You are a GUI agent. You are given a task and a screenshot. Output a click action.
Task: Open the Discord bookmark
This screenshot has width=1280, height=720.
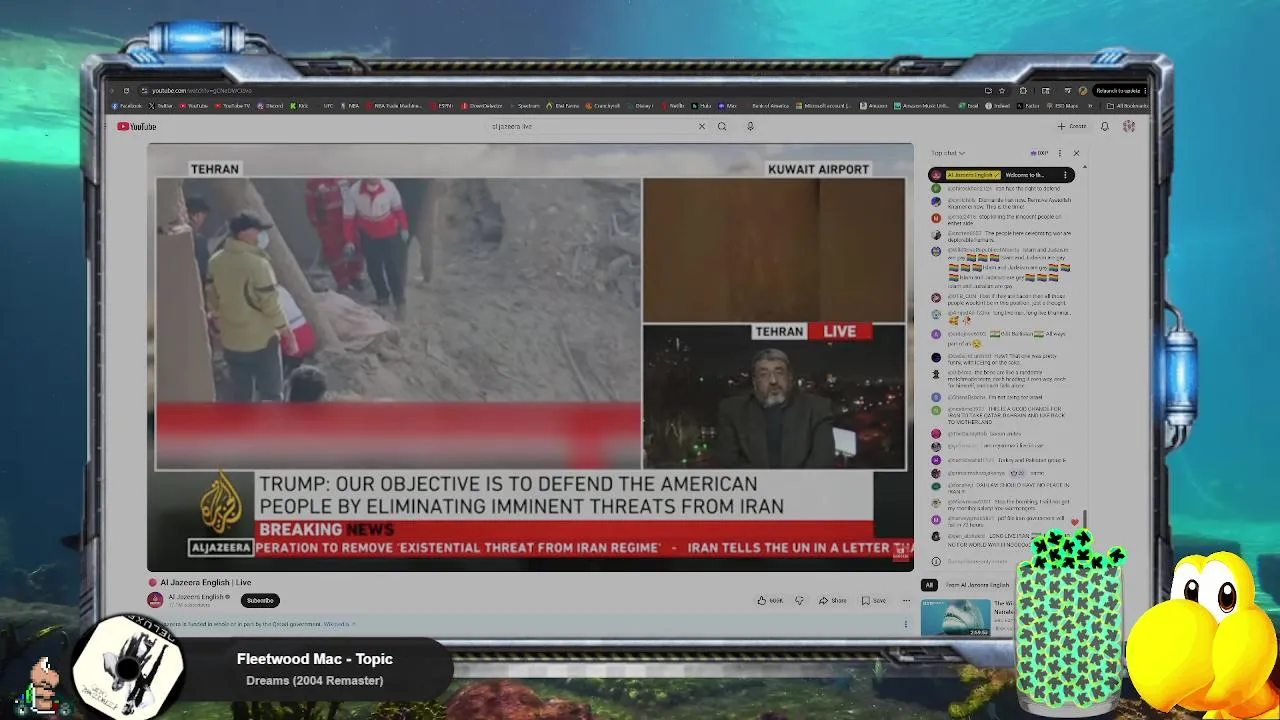click(270, 106)
